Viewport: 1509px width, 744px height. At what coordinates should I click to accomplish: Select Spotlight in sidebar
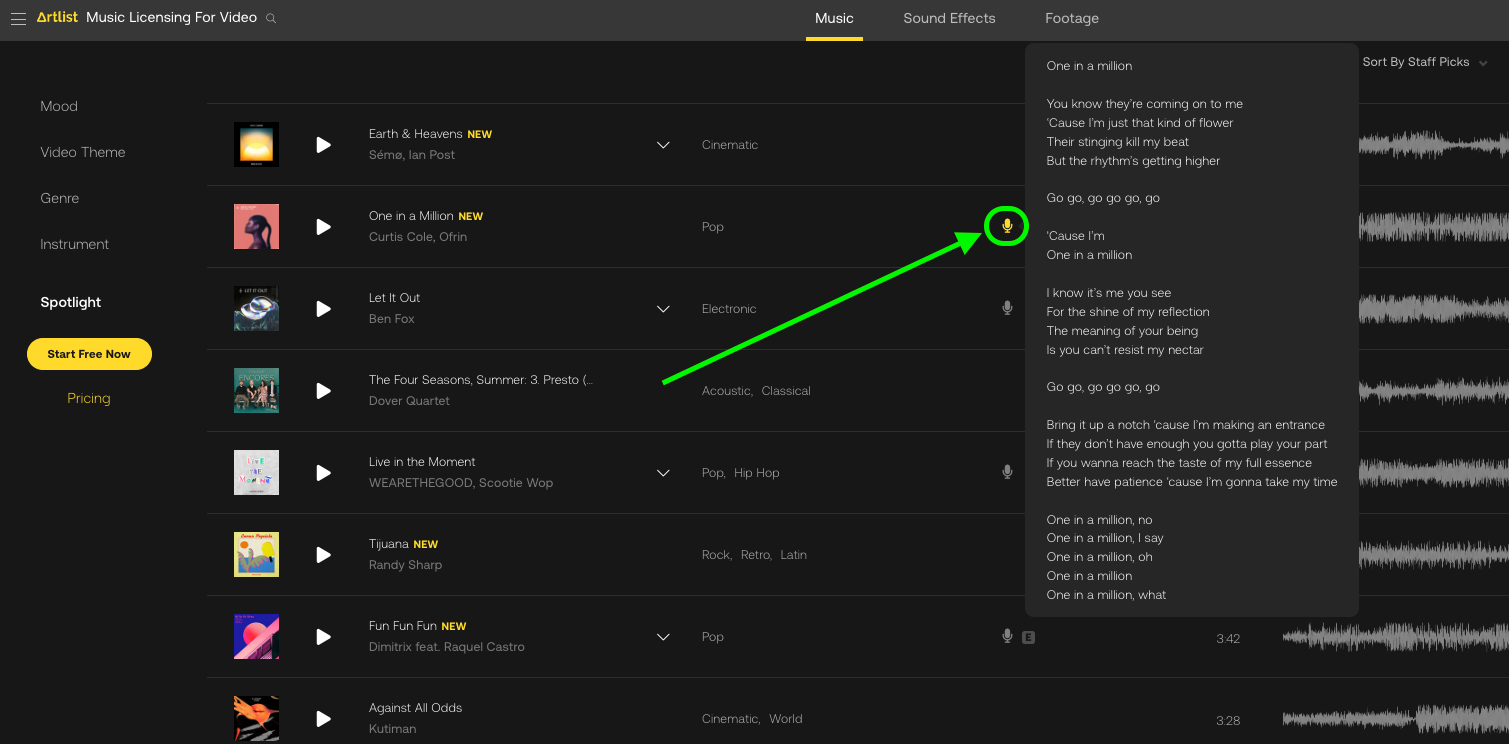click(x=71, y=302)
